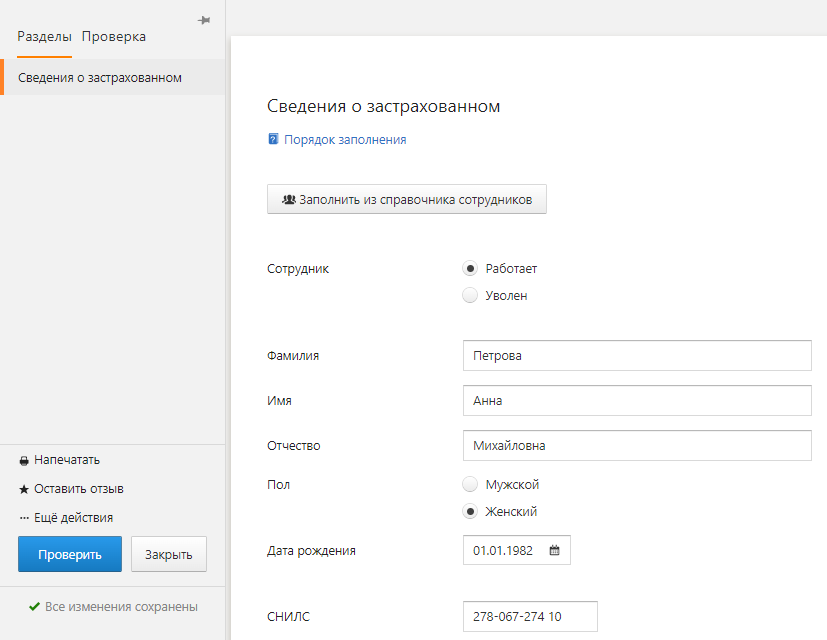Screen dimensions: 827x640
Task: Click the printer icon beside Напечатать
Action: pos(24,461)
